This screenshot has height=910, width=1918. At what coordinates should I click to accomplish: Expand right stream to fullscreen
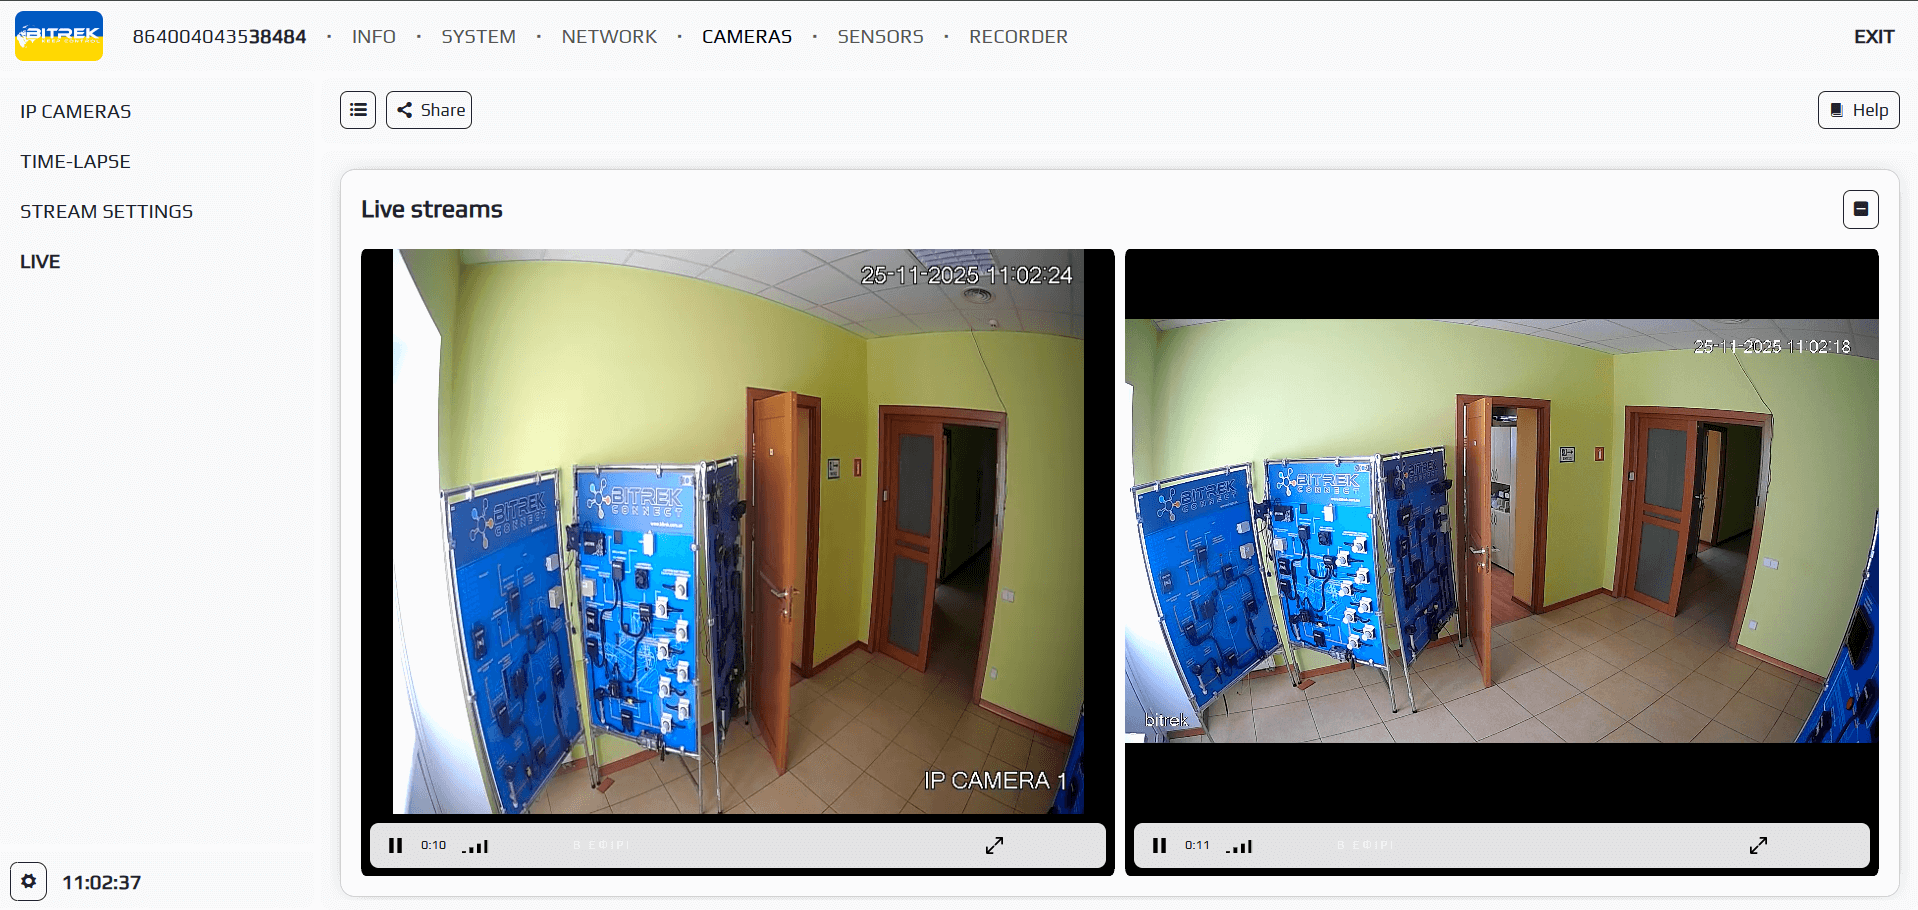(x=1758, y=846)
